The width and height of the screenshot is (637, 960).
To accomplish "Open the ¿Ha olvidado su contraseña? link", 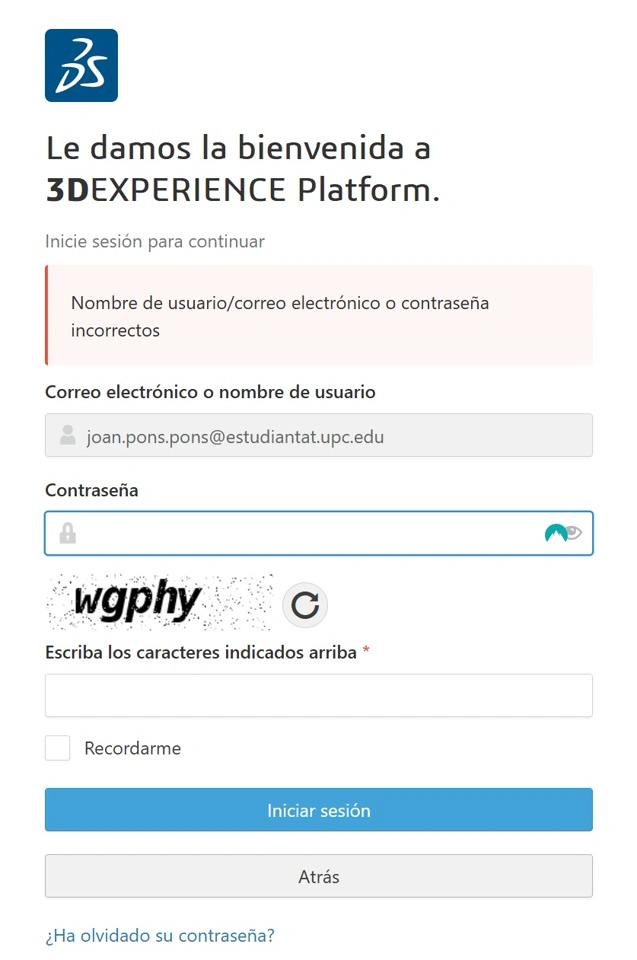I will click(x=160, y=936).
